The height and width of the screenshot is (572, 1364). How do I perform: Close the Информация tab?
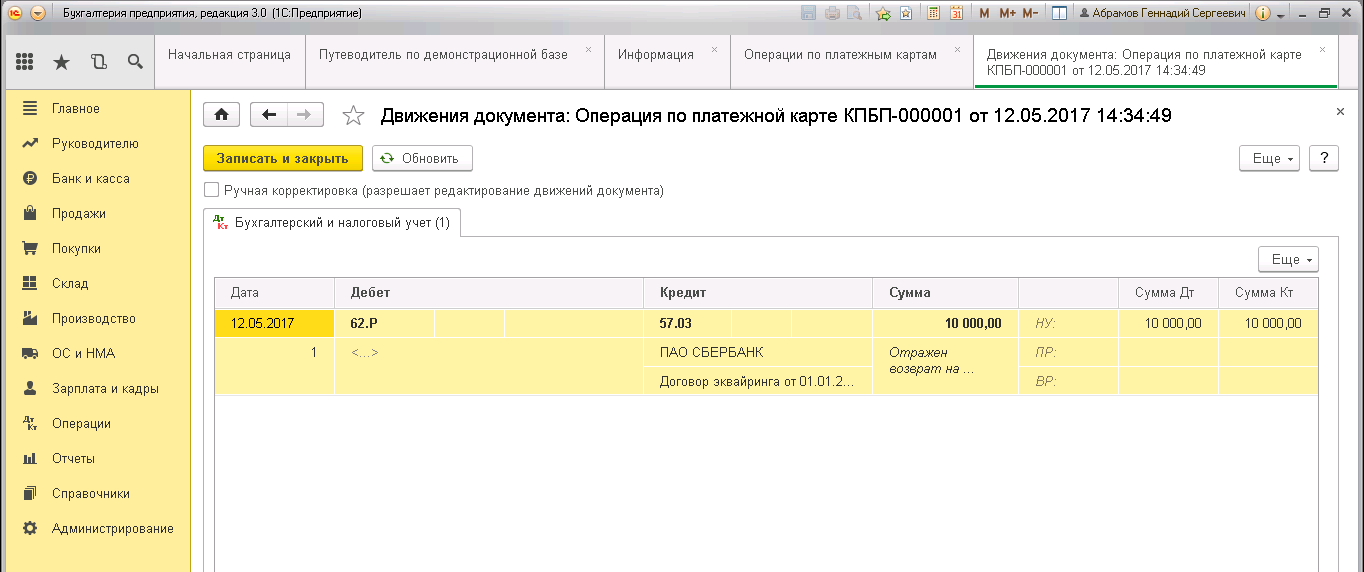click(714, 49)
